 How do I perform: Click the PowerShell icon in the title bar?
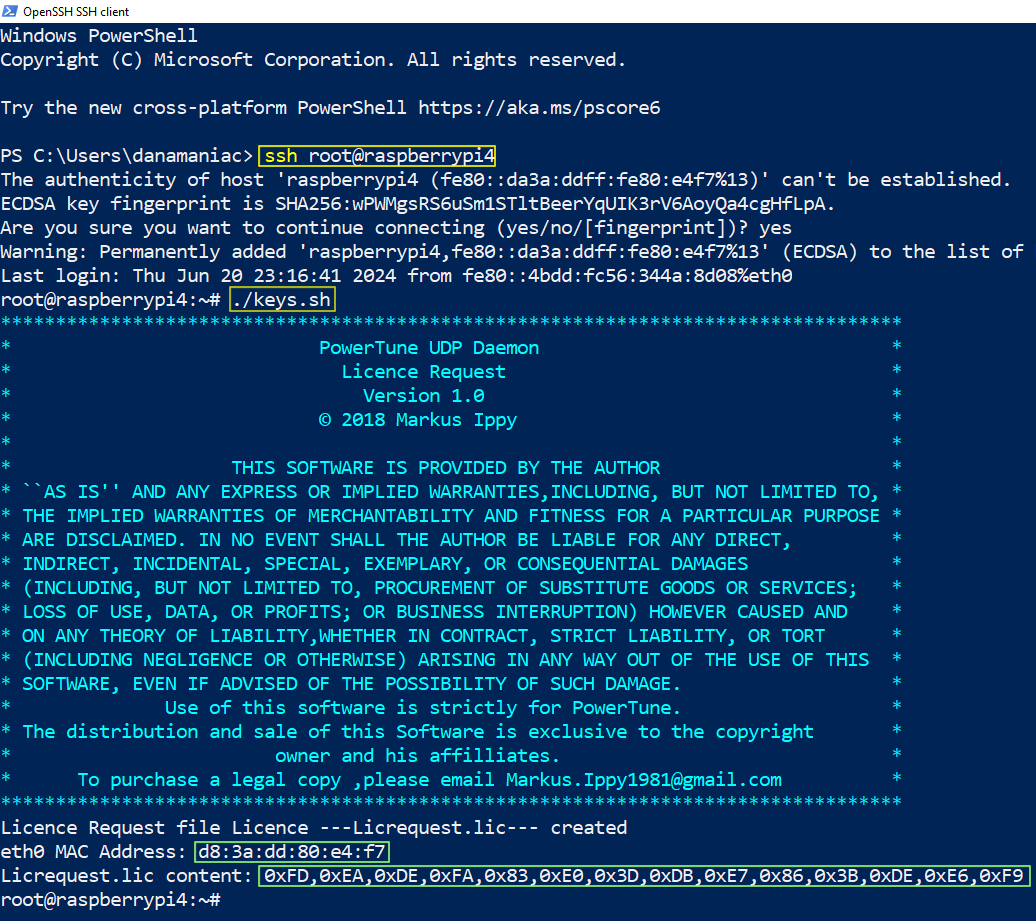pyautogui.click(x=10, y=11)
